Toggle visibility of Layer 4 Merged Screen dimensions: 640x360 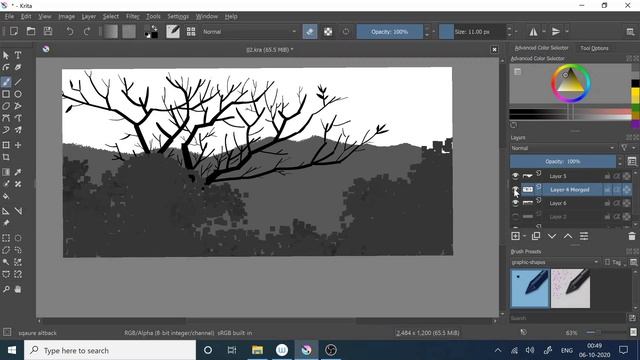[x=516, y=189]
